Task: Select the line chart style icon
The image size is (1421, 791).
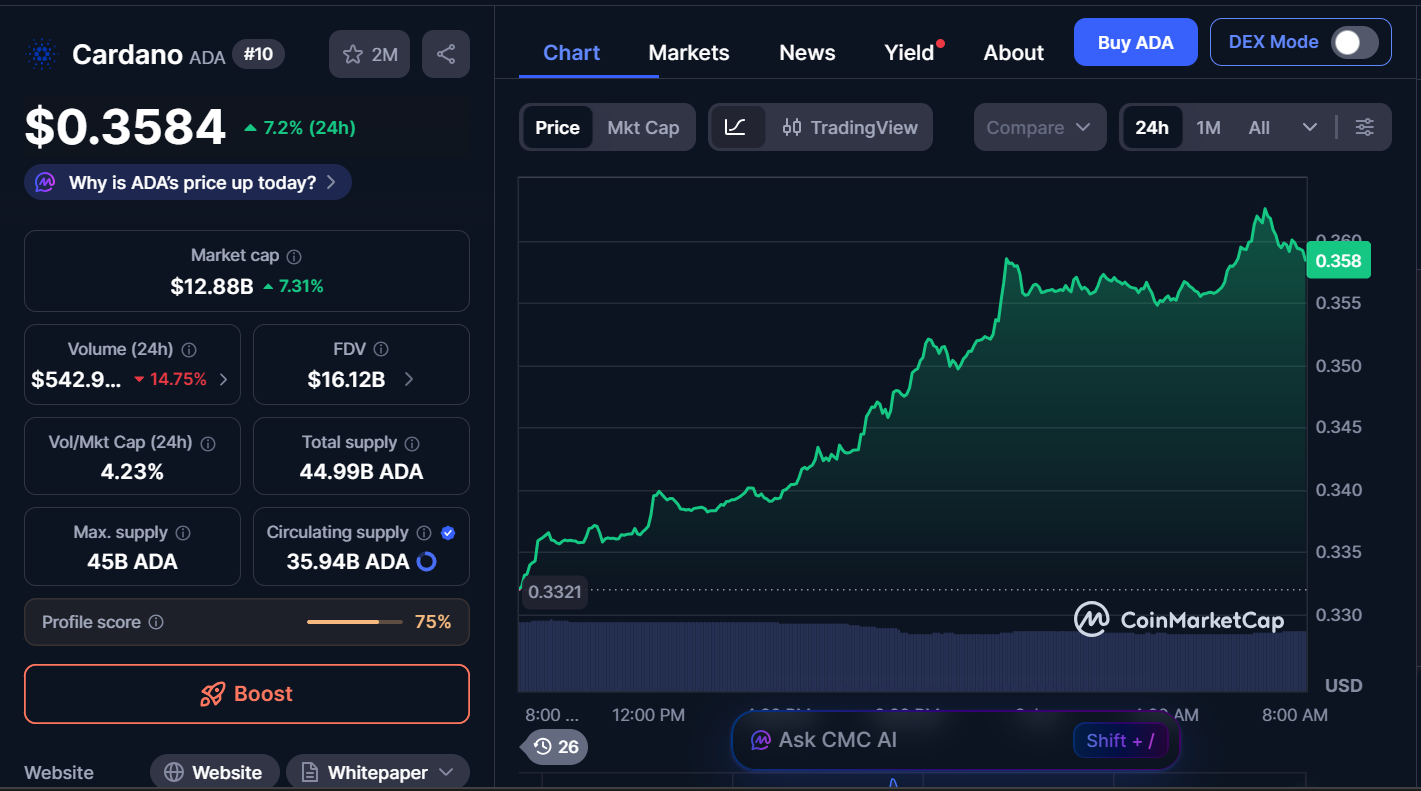Action: pos(737,127)
